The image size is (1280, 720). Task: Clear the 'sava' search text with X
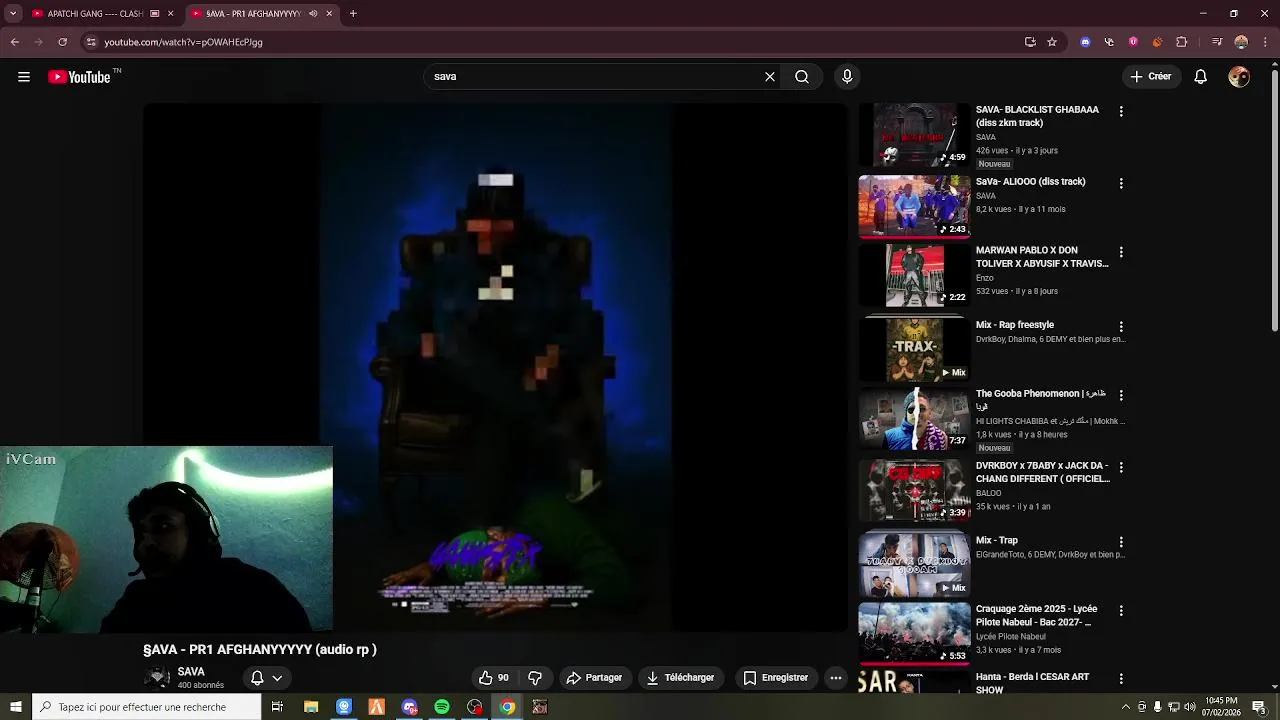pyautogui.click(x=770, y=77)
